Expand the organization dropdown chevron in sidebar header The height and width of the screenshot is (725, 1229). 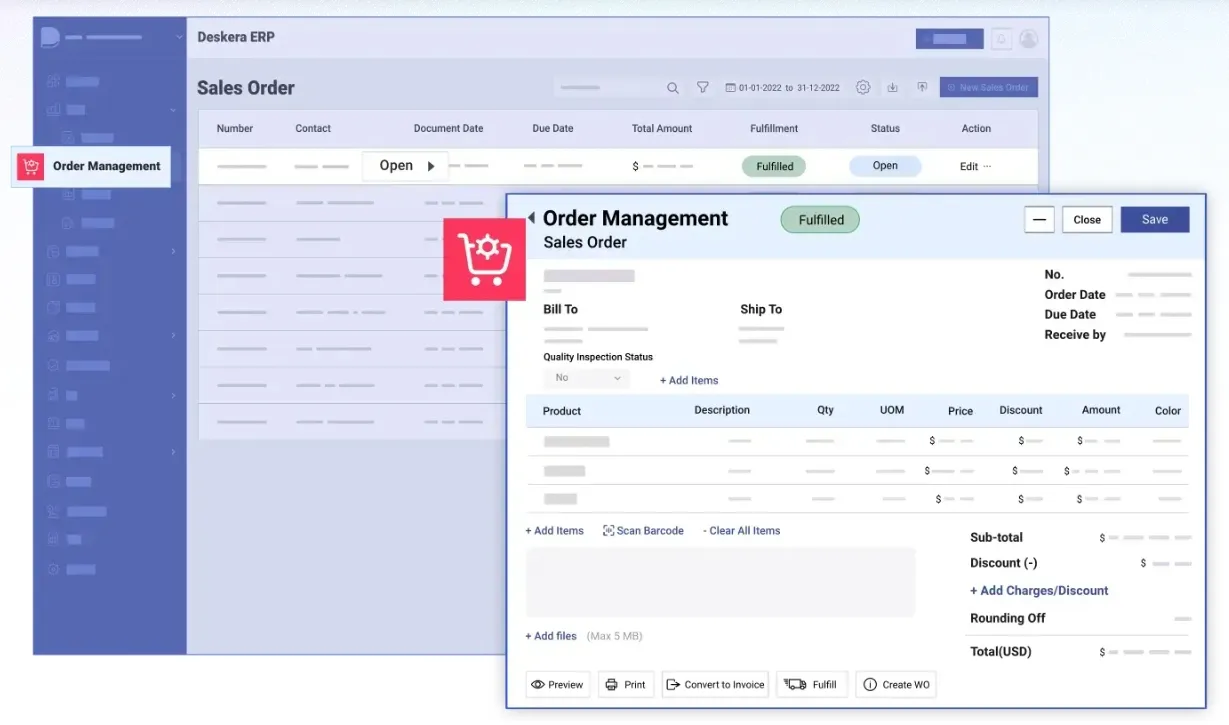pos(179,38)
